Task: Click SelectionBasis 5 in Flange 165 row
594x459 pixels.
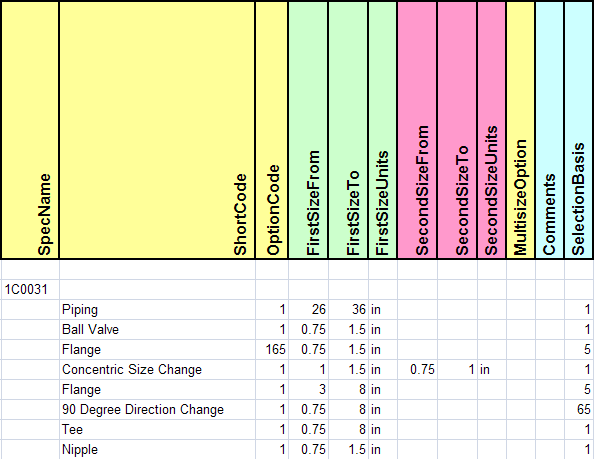Action: pos(579,350)
